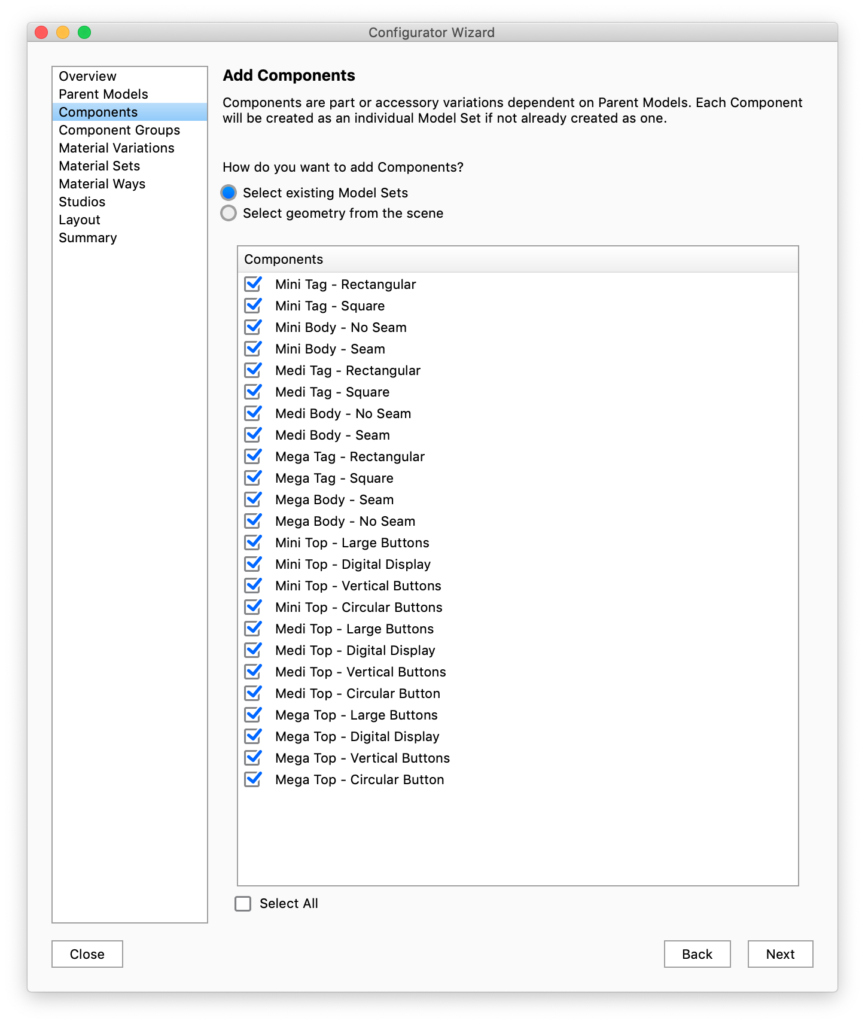Jump to the Studios step
The width and height of the screenshot is (865, 1024).
tap(82, 202)
